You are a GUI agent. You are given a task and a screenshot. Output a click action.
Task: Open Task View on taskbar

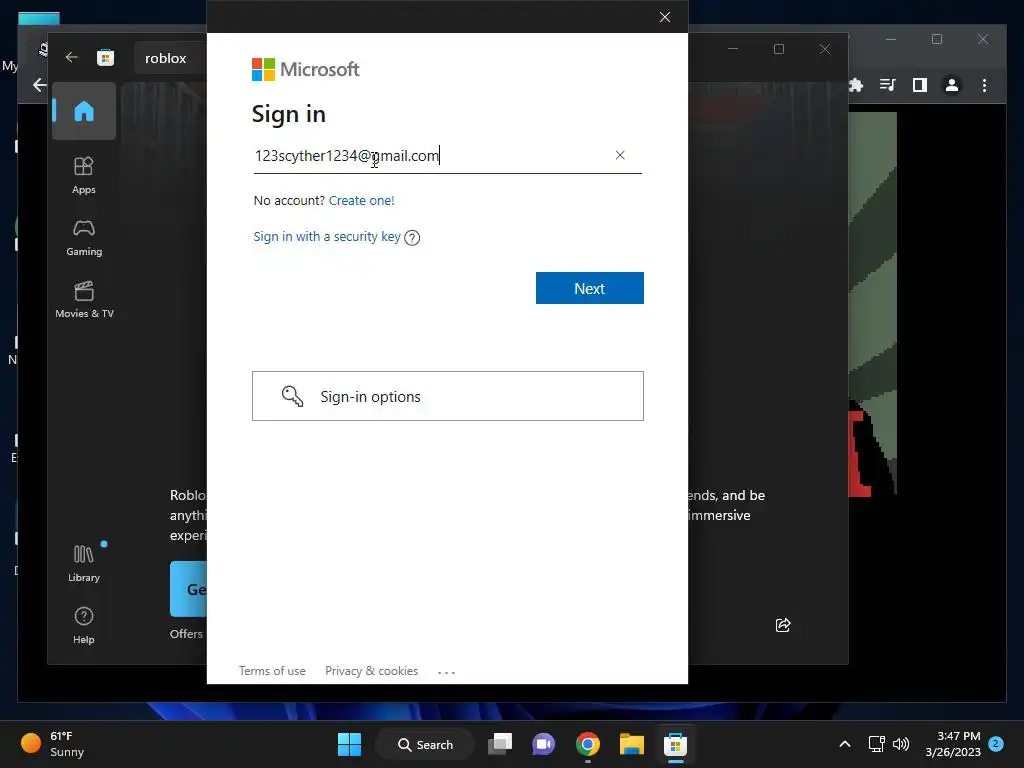(x=500, y=744)
